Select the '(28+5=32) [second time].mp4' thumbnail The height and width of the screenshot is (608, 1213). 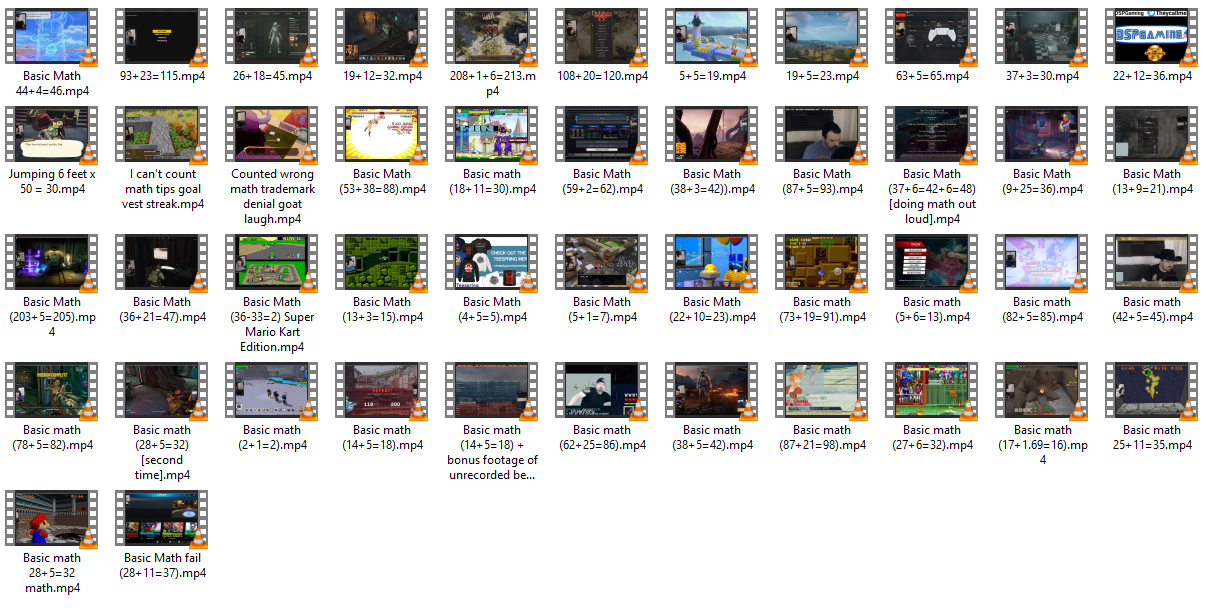pos(162,392)
